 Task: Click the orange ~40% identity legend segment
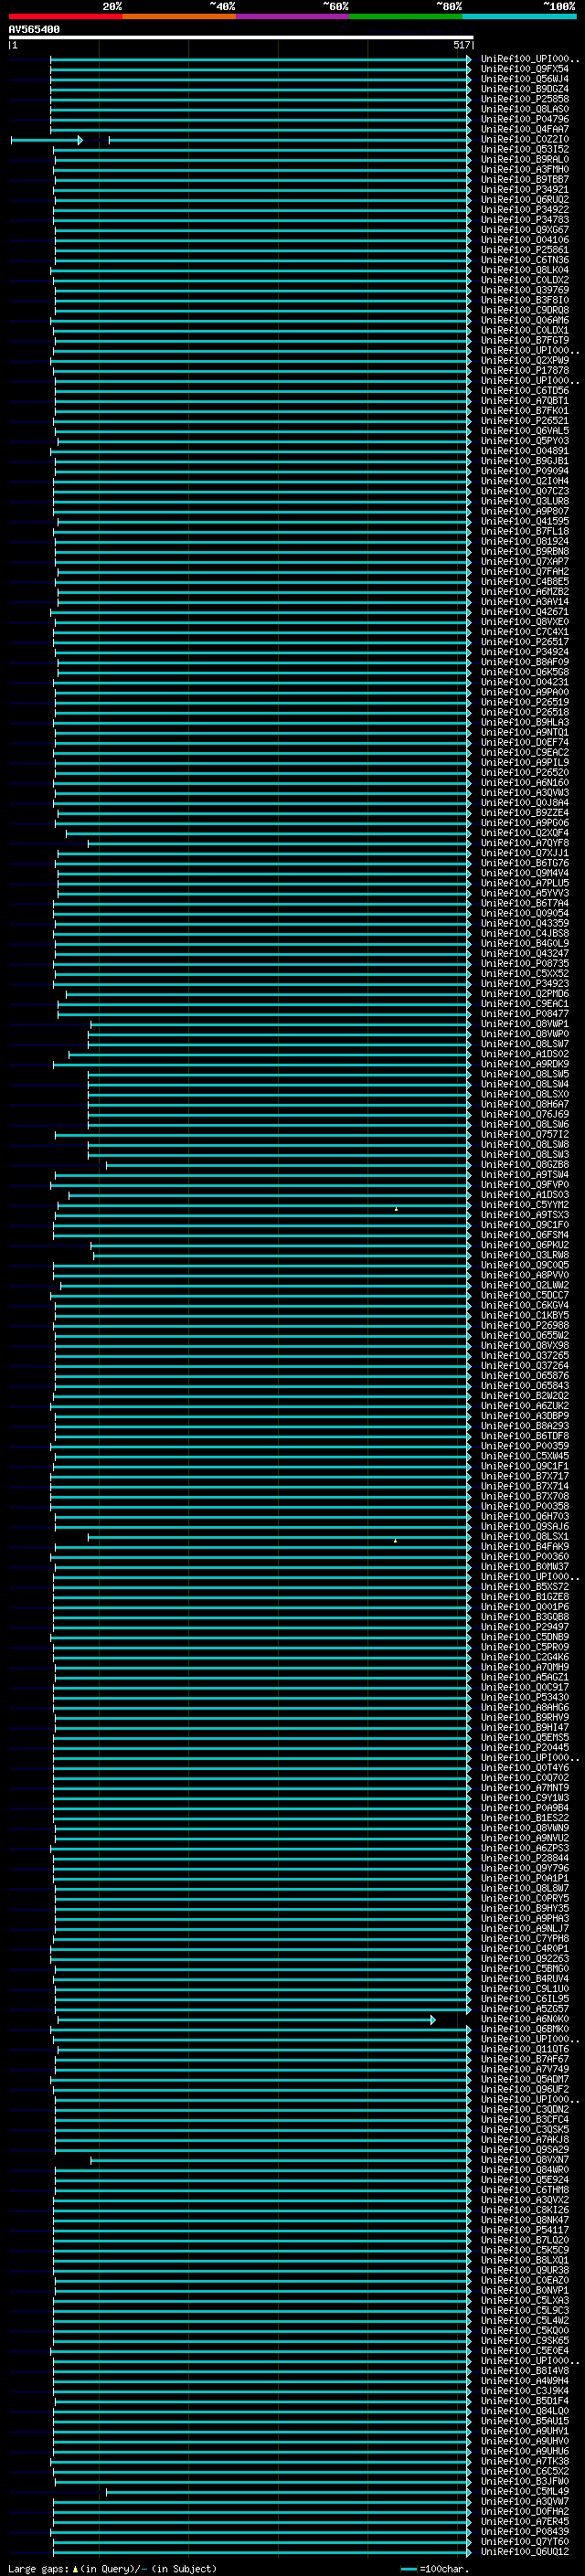[x=179, y=16]
